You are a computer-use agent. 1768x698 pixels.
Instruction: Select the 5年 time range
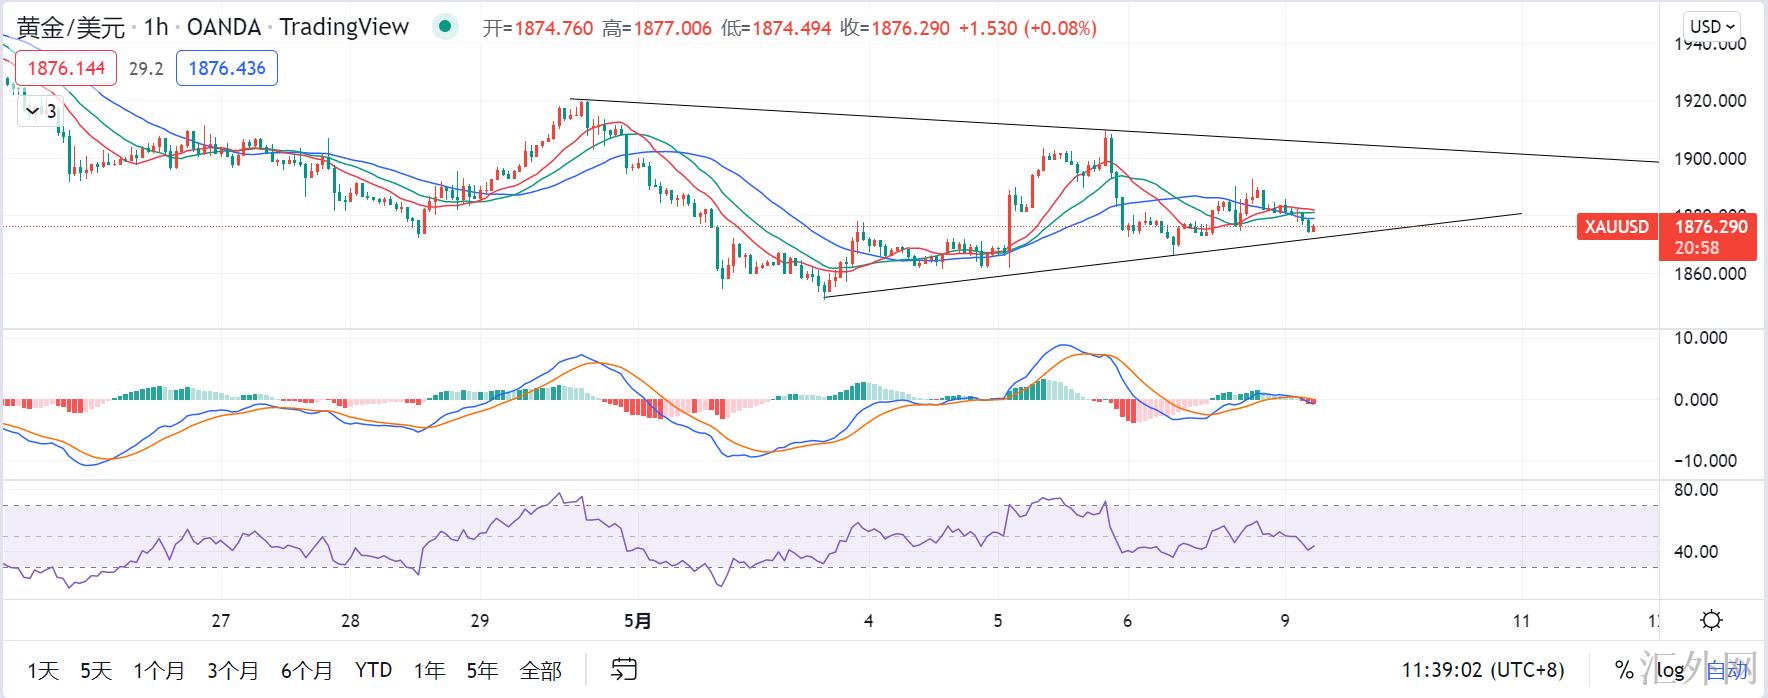point(482,670)
